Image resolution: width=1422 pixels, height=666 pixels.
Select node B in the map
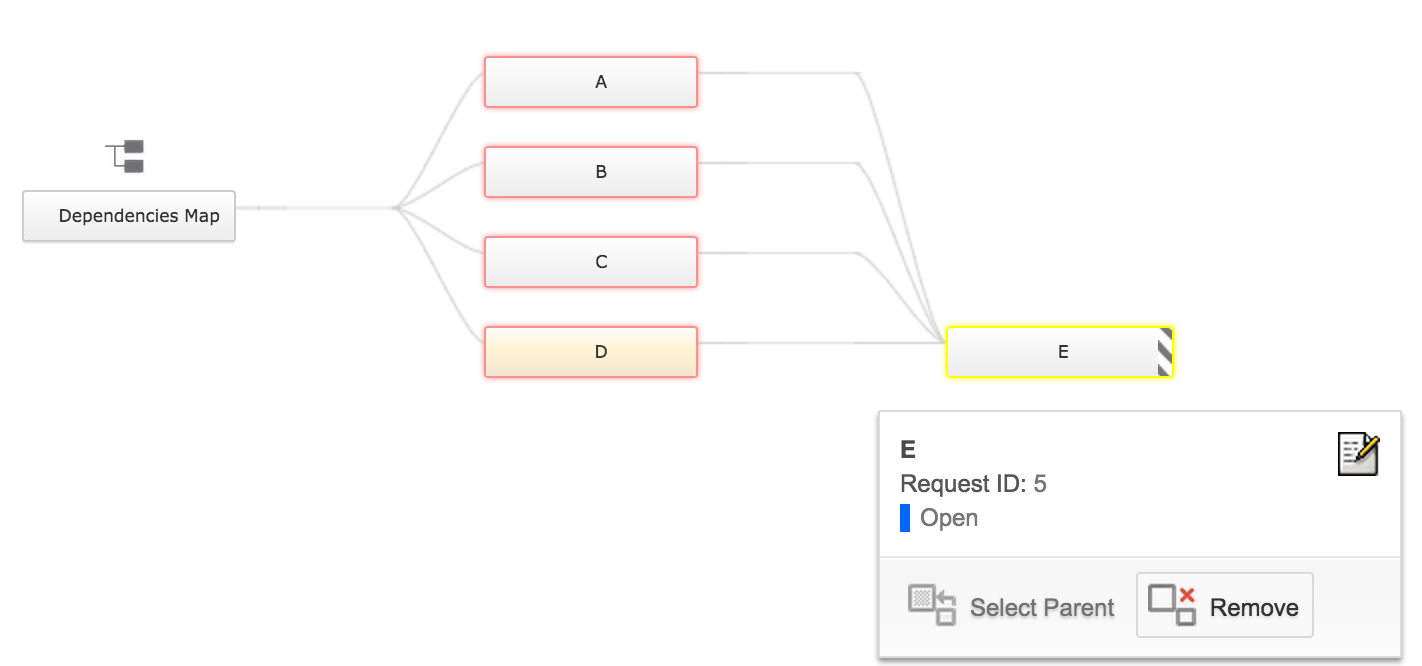click(x=591, y=172)
